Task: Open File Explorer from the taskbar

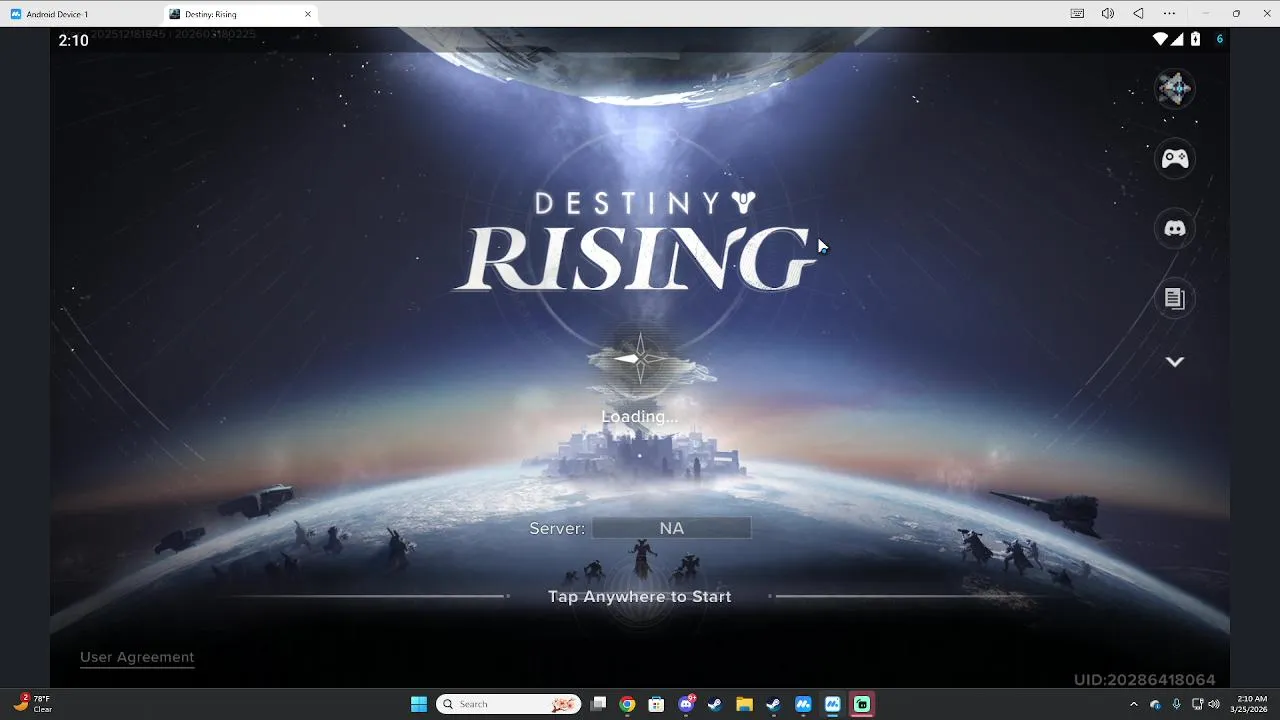Action: pyautogui.click(x=744, y=704)
